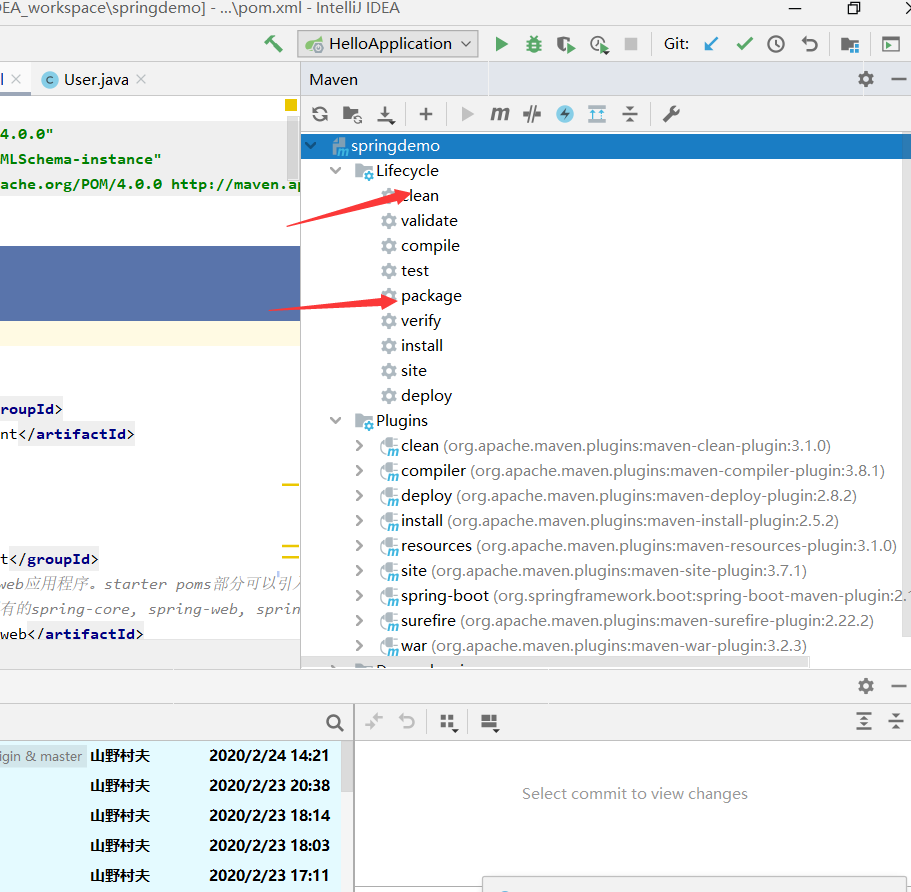
Task: Expand the spring-boot plugin node
Action: (360, 596)
